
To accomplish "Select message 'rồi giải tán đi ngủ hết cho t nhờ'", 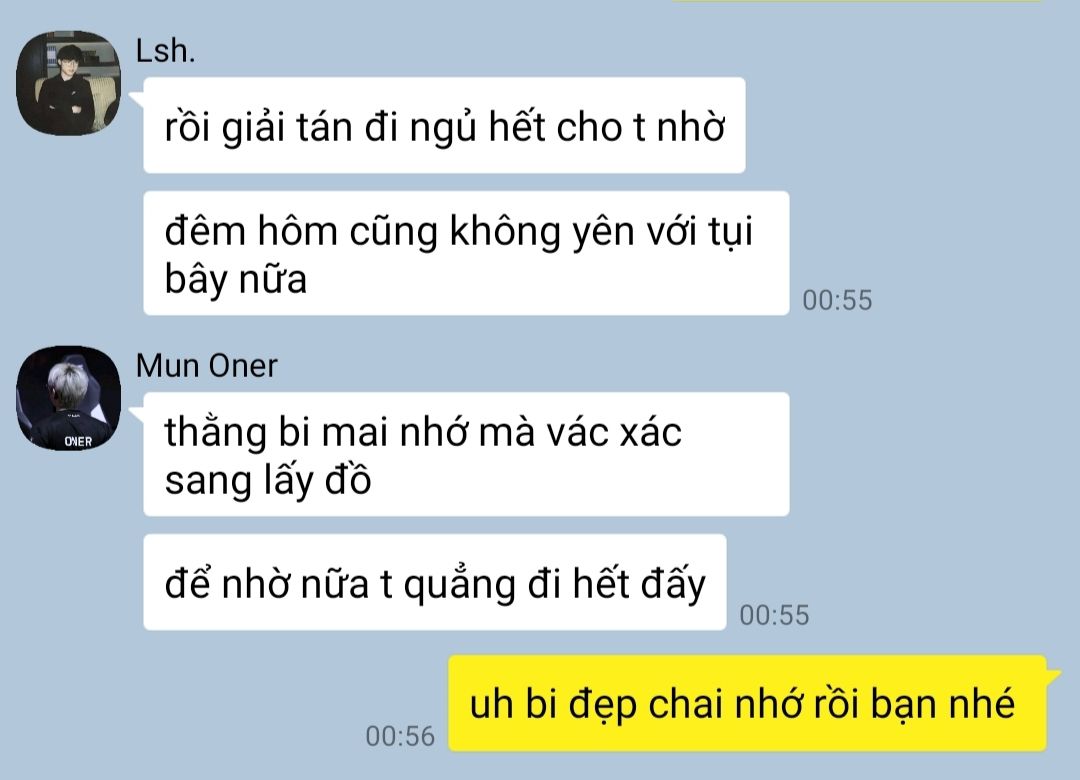I will (x=444, y=125).
